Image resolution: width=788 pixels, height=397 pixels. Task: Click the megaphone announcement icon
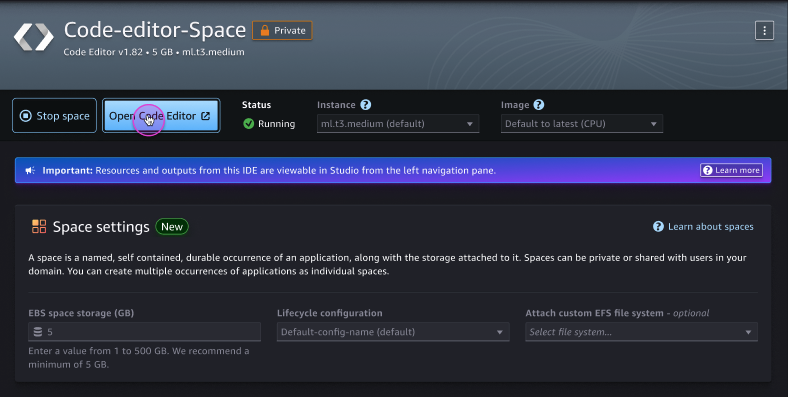[x=30, y=170]
